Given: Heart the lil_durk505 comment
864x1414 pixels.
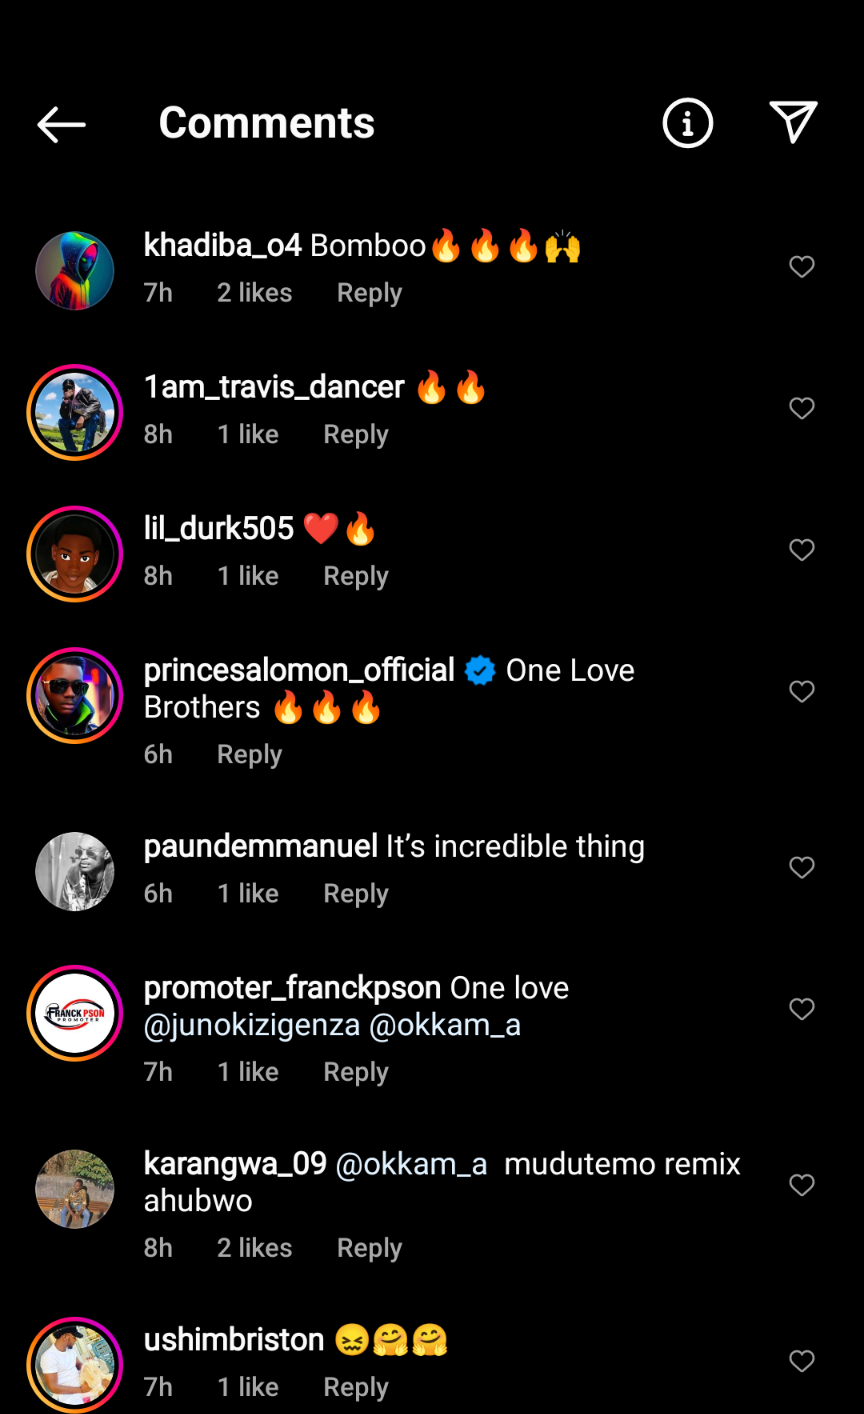Looking at the screenshot, I should (x=802, y=550).
